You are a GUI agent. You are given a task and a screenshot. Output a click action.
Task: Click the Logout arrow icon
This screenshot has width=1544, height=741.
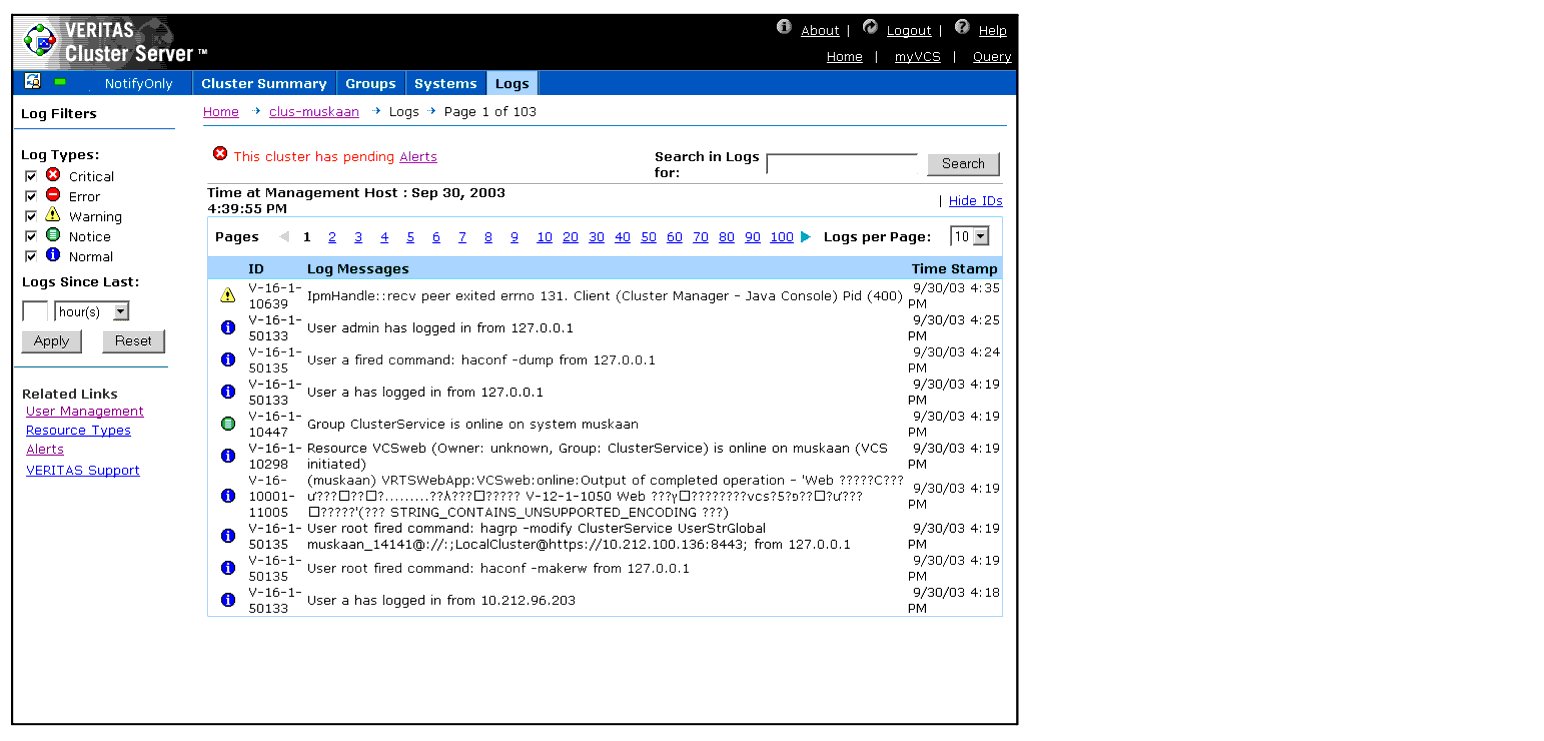tap(870, 27)
